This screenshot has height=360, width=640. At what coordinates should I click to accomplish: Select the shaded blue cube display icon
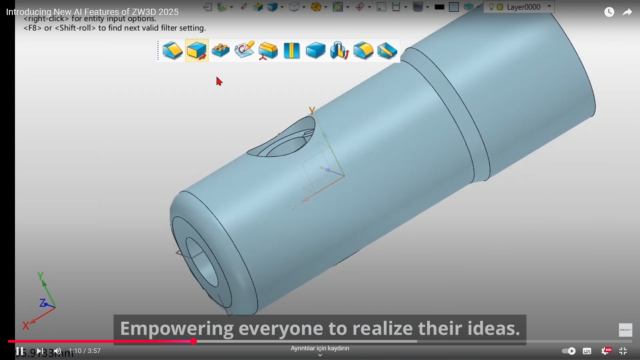272,7
